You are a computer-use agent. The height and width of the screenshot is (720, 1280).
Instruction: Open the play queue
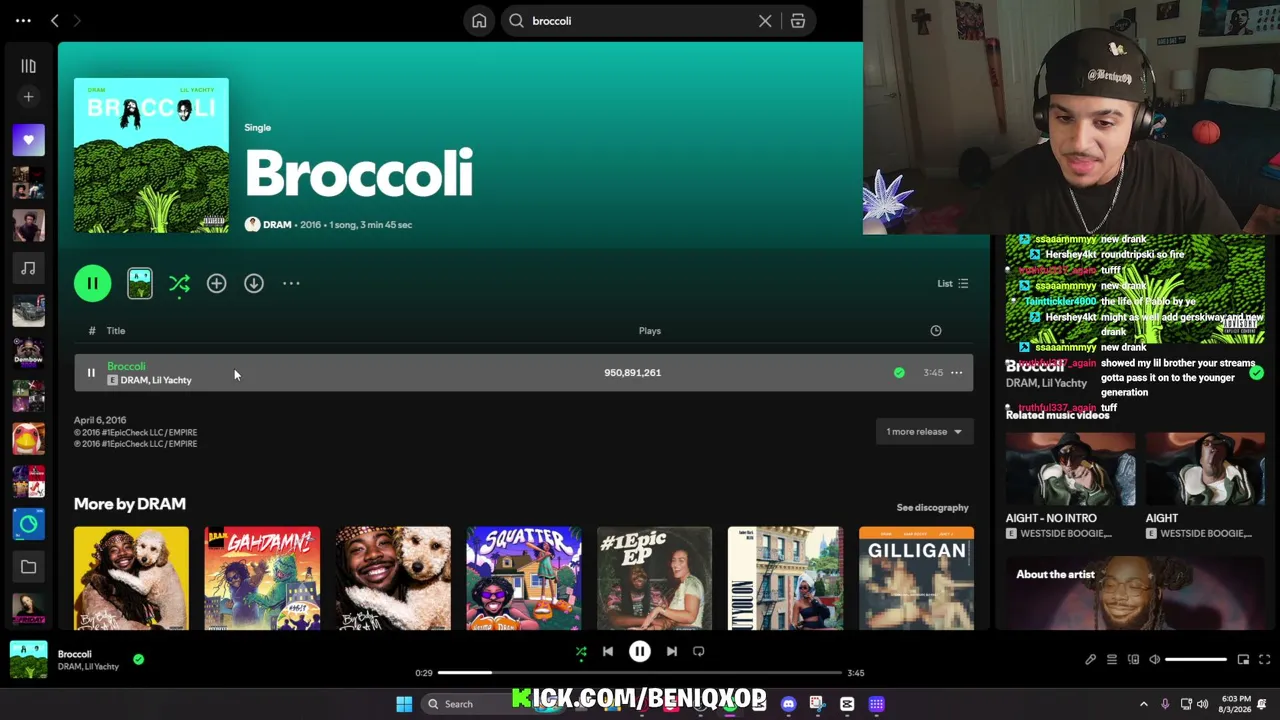click(x=1112, y=660)
